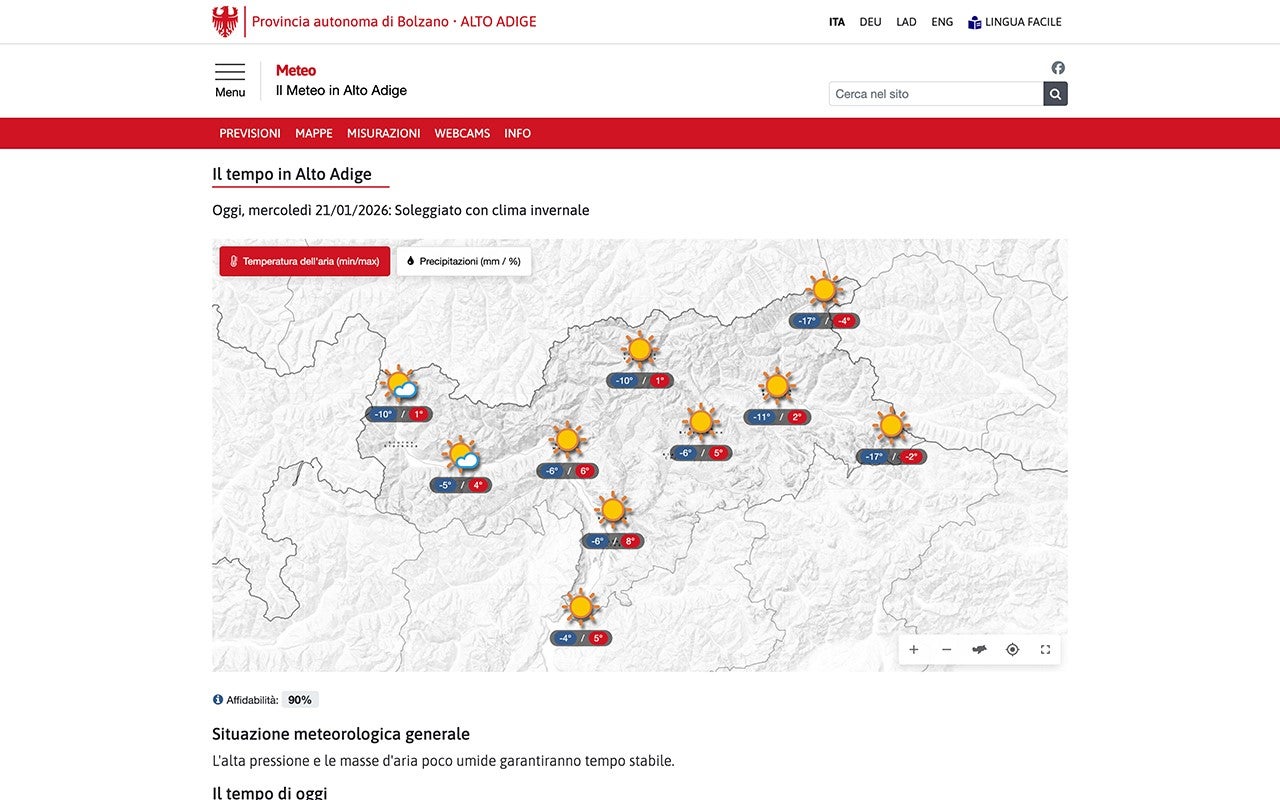The width and height of the screenshot is (1280, 800).
Task: Expand the MISURAZIONI navigation section
Action: [x=383, y=133]
